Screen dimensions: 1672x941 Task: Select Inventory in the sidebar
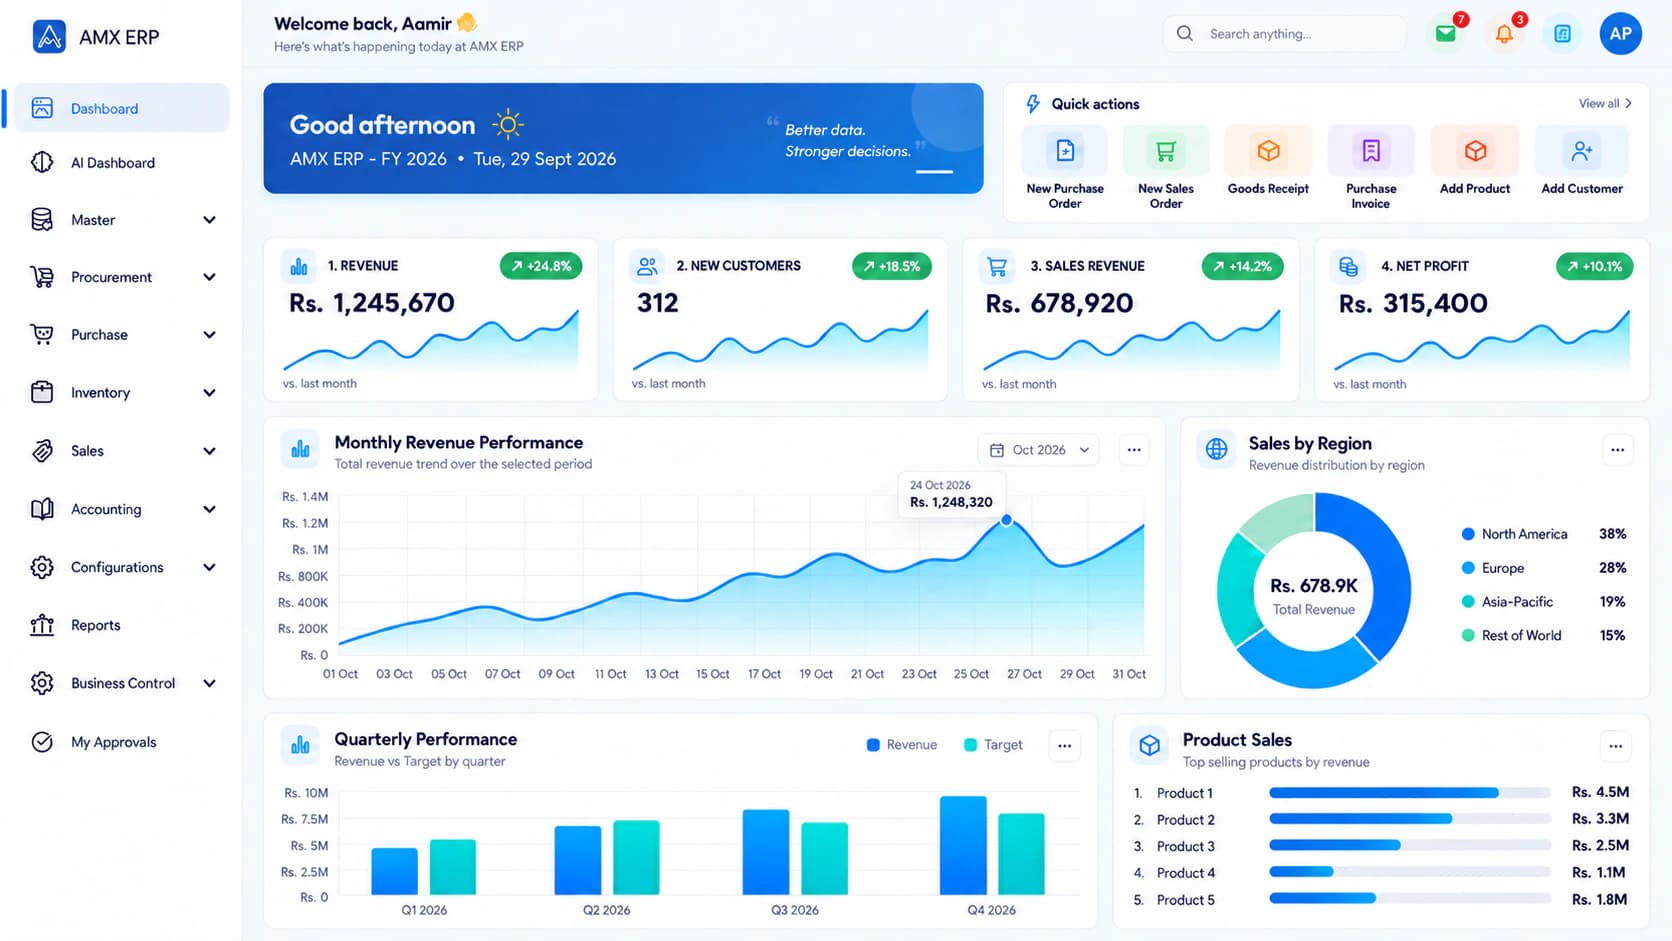[120, 392]
